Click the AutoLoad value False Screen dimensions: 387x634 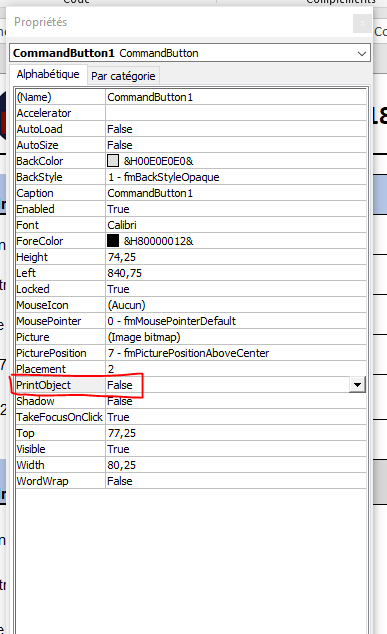pyautogui.click(x=120, y=129)
